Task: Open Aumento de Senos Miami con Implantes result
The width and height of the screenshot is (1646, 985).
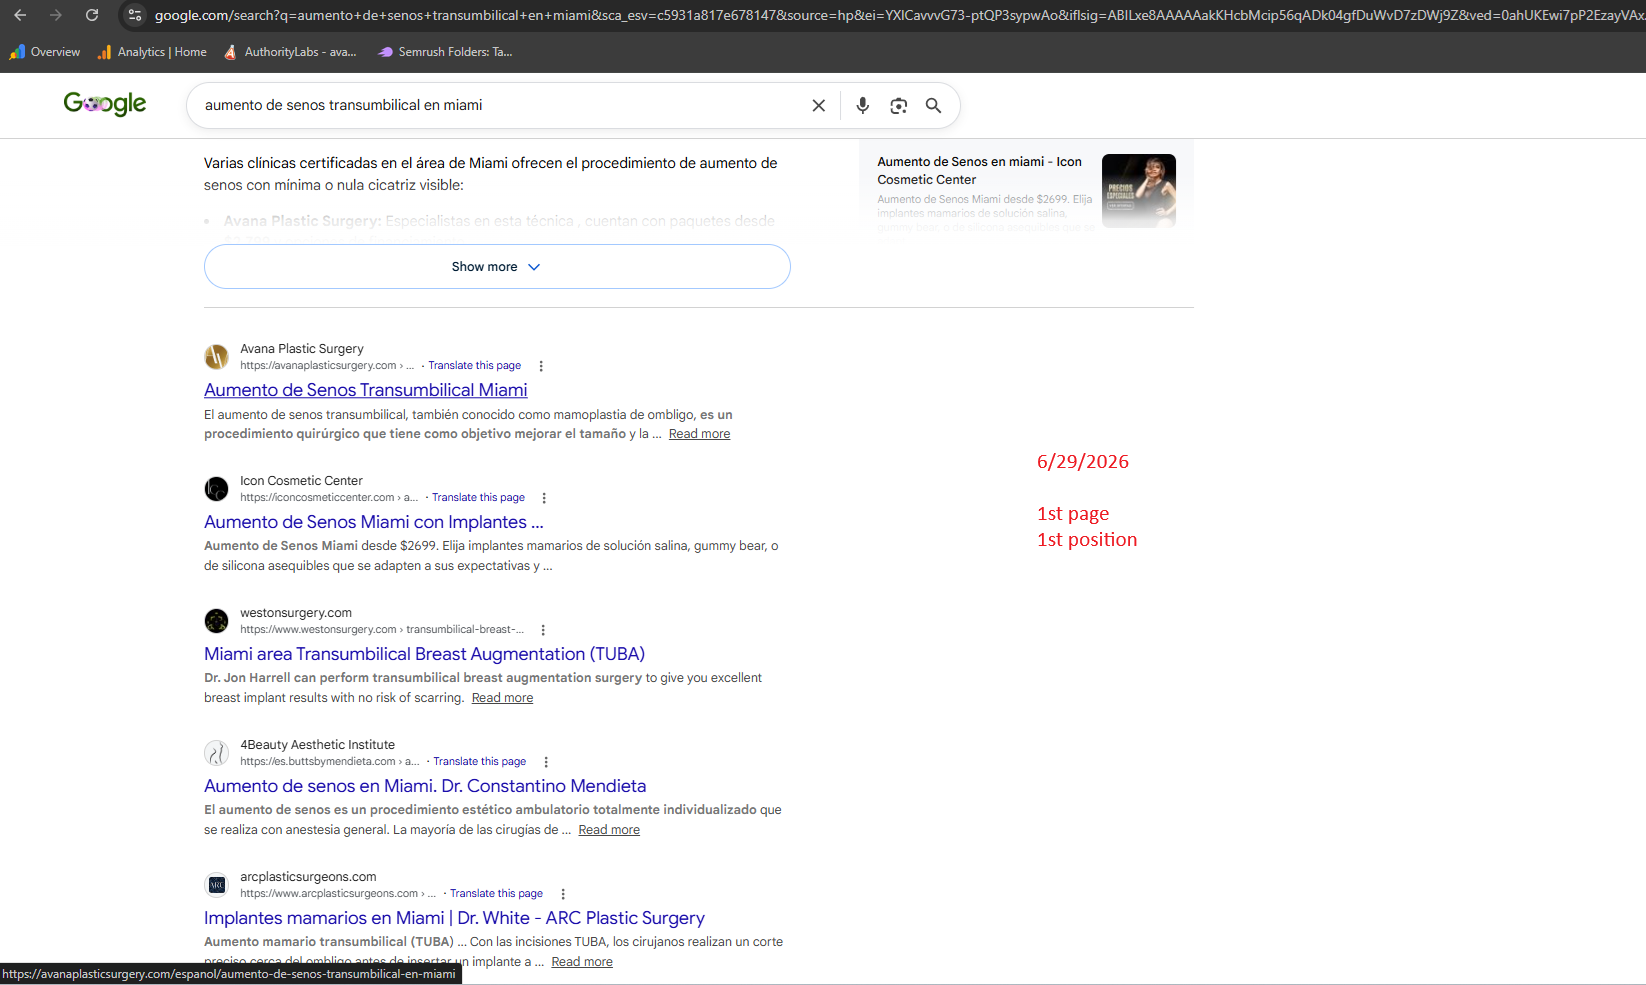Action: (x=374, y=522)
